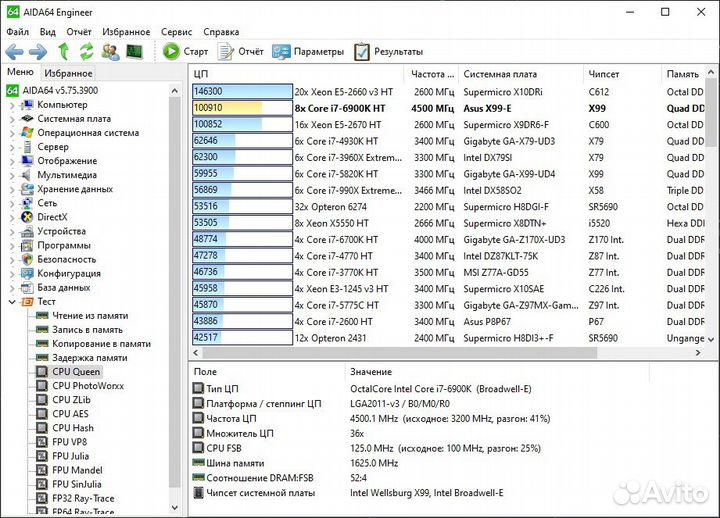The height and width of the screenshot is (518, 720).
Task: Select the 42517 score bar row
Action: point(242,338)
